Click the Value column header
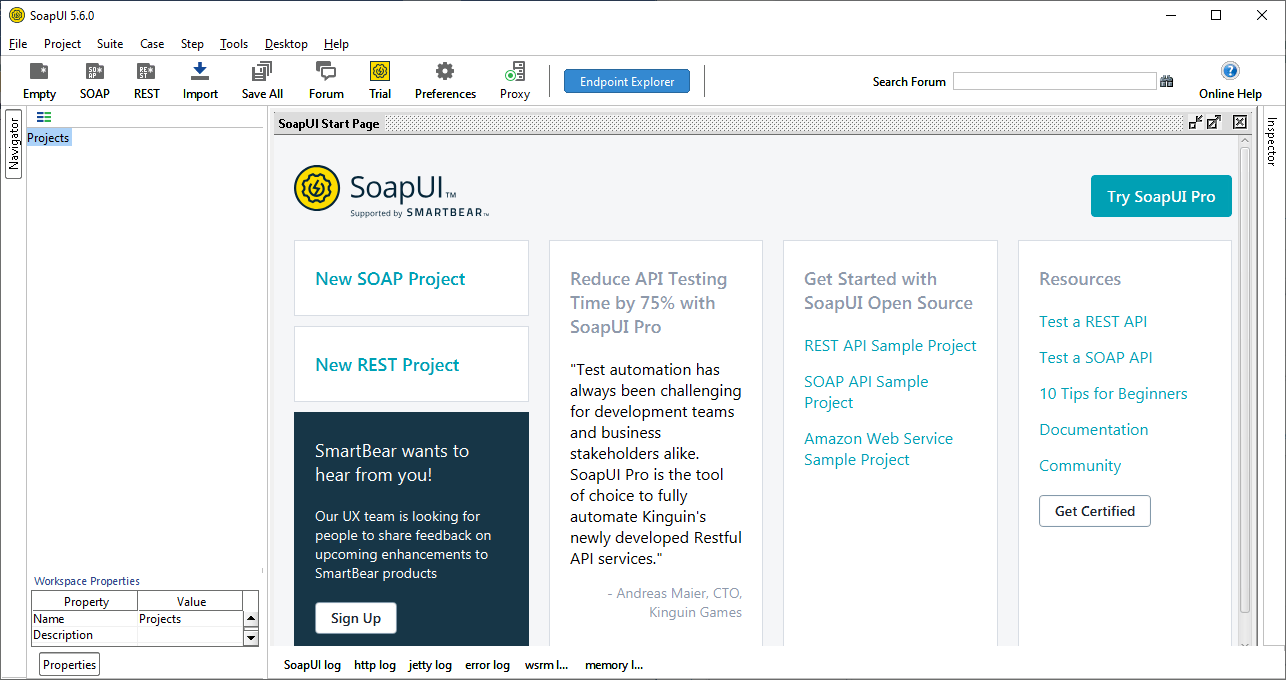This screenshot has height=680, width=1286. (x=191, y=602)
